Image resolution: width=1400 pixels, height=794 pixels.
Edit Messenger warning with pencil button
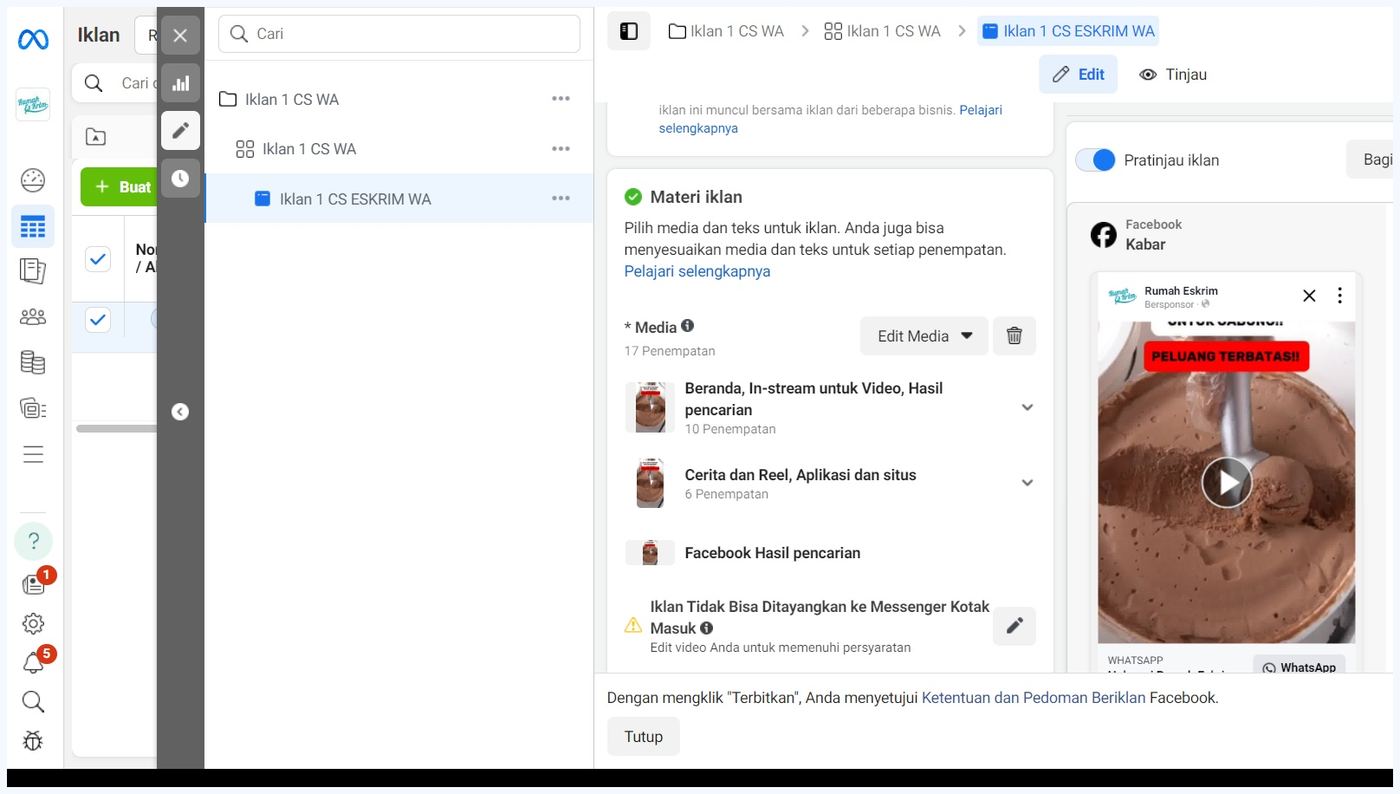1014,626
